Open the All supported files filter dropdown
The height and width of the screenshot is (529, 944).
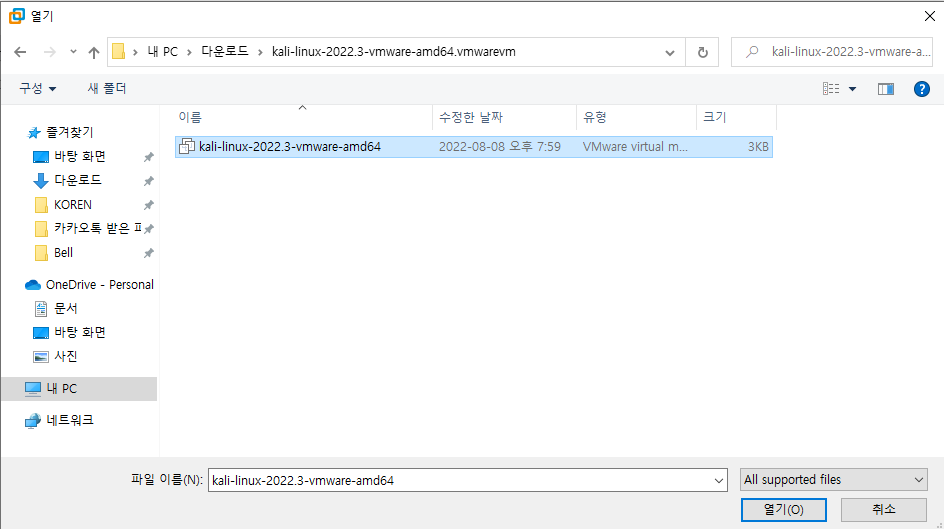(x=833, y=480)
